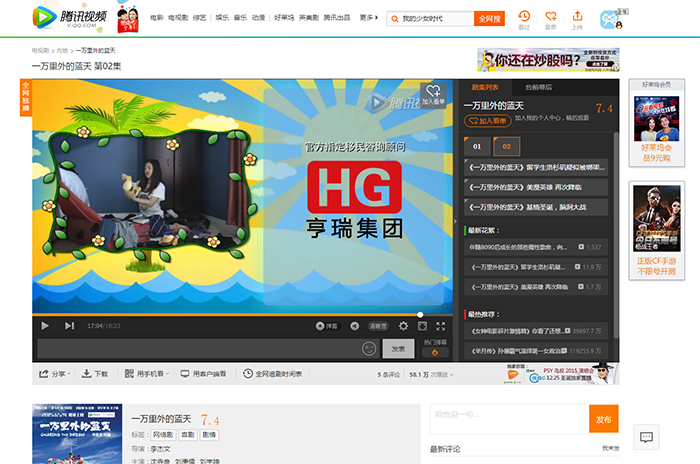
Task: Click the episode panel scrollbar
Action: [x=616, y=235]
